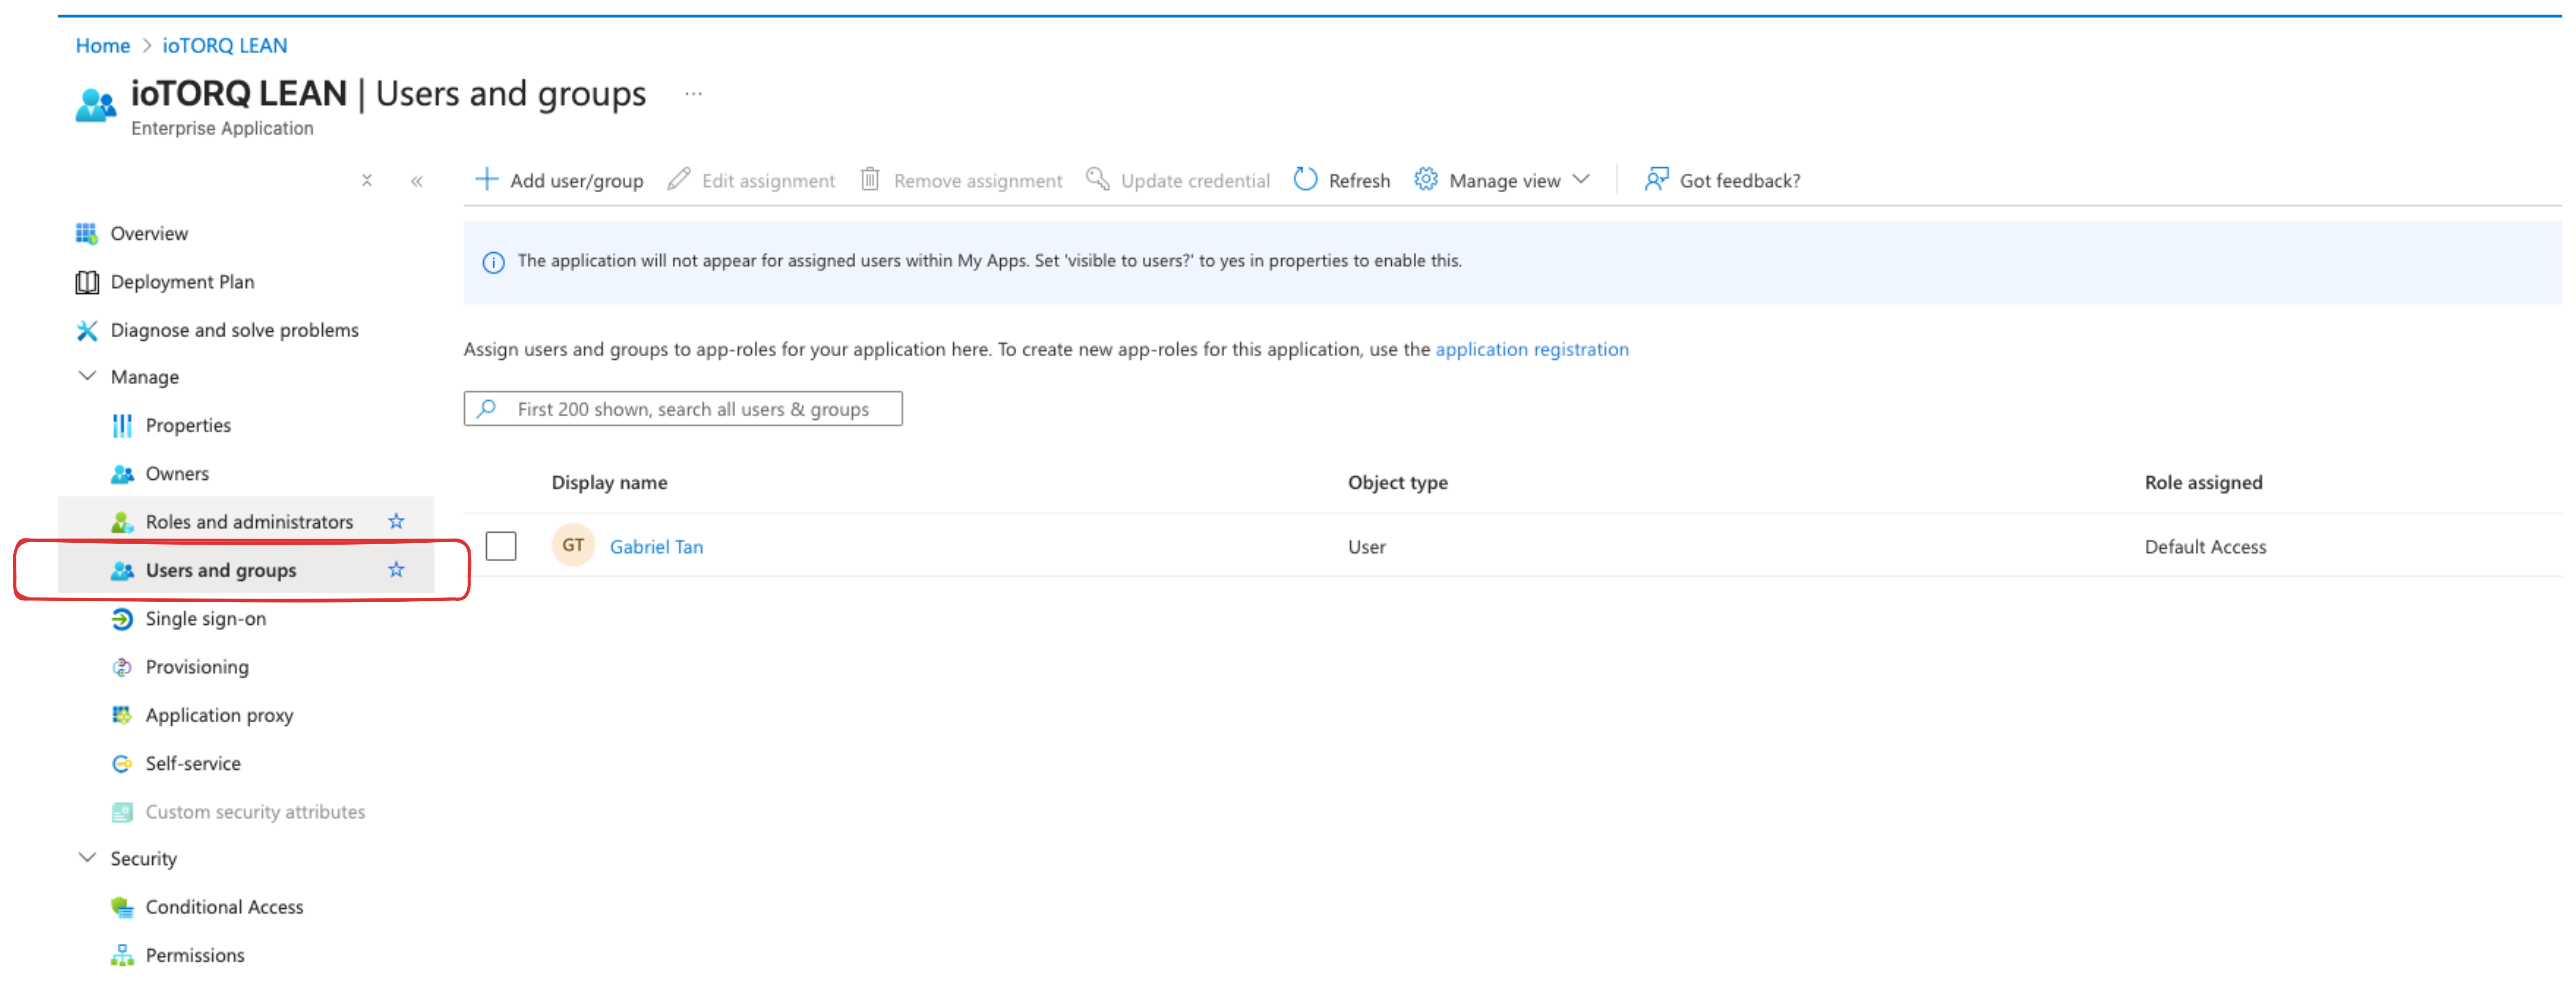The height and width of the screenshot is (981, 2576).
Task: Click the info icon in the banner
Action: click(x=493, y=262)
